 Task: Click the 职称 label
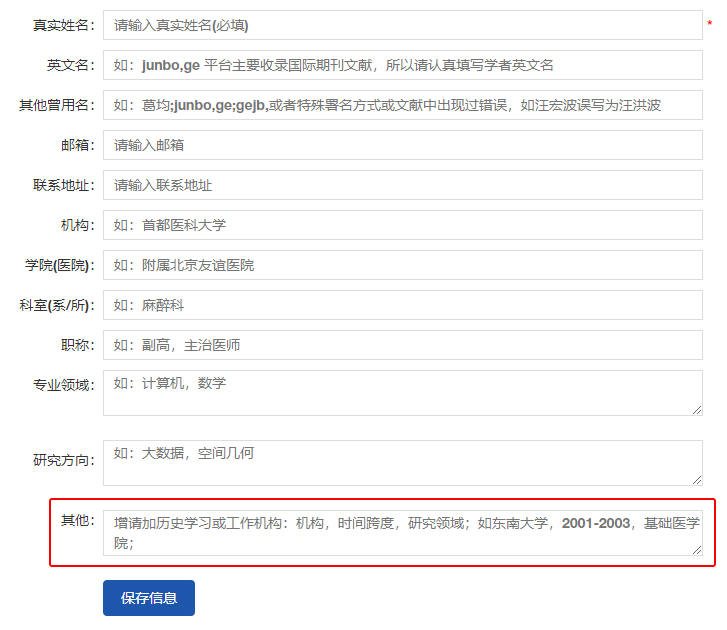tap(77, 345)
